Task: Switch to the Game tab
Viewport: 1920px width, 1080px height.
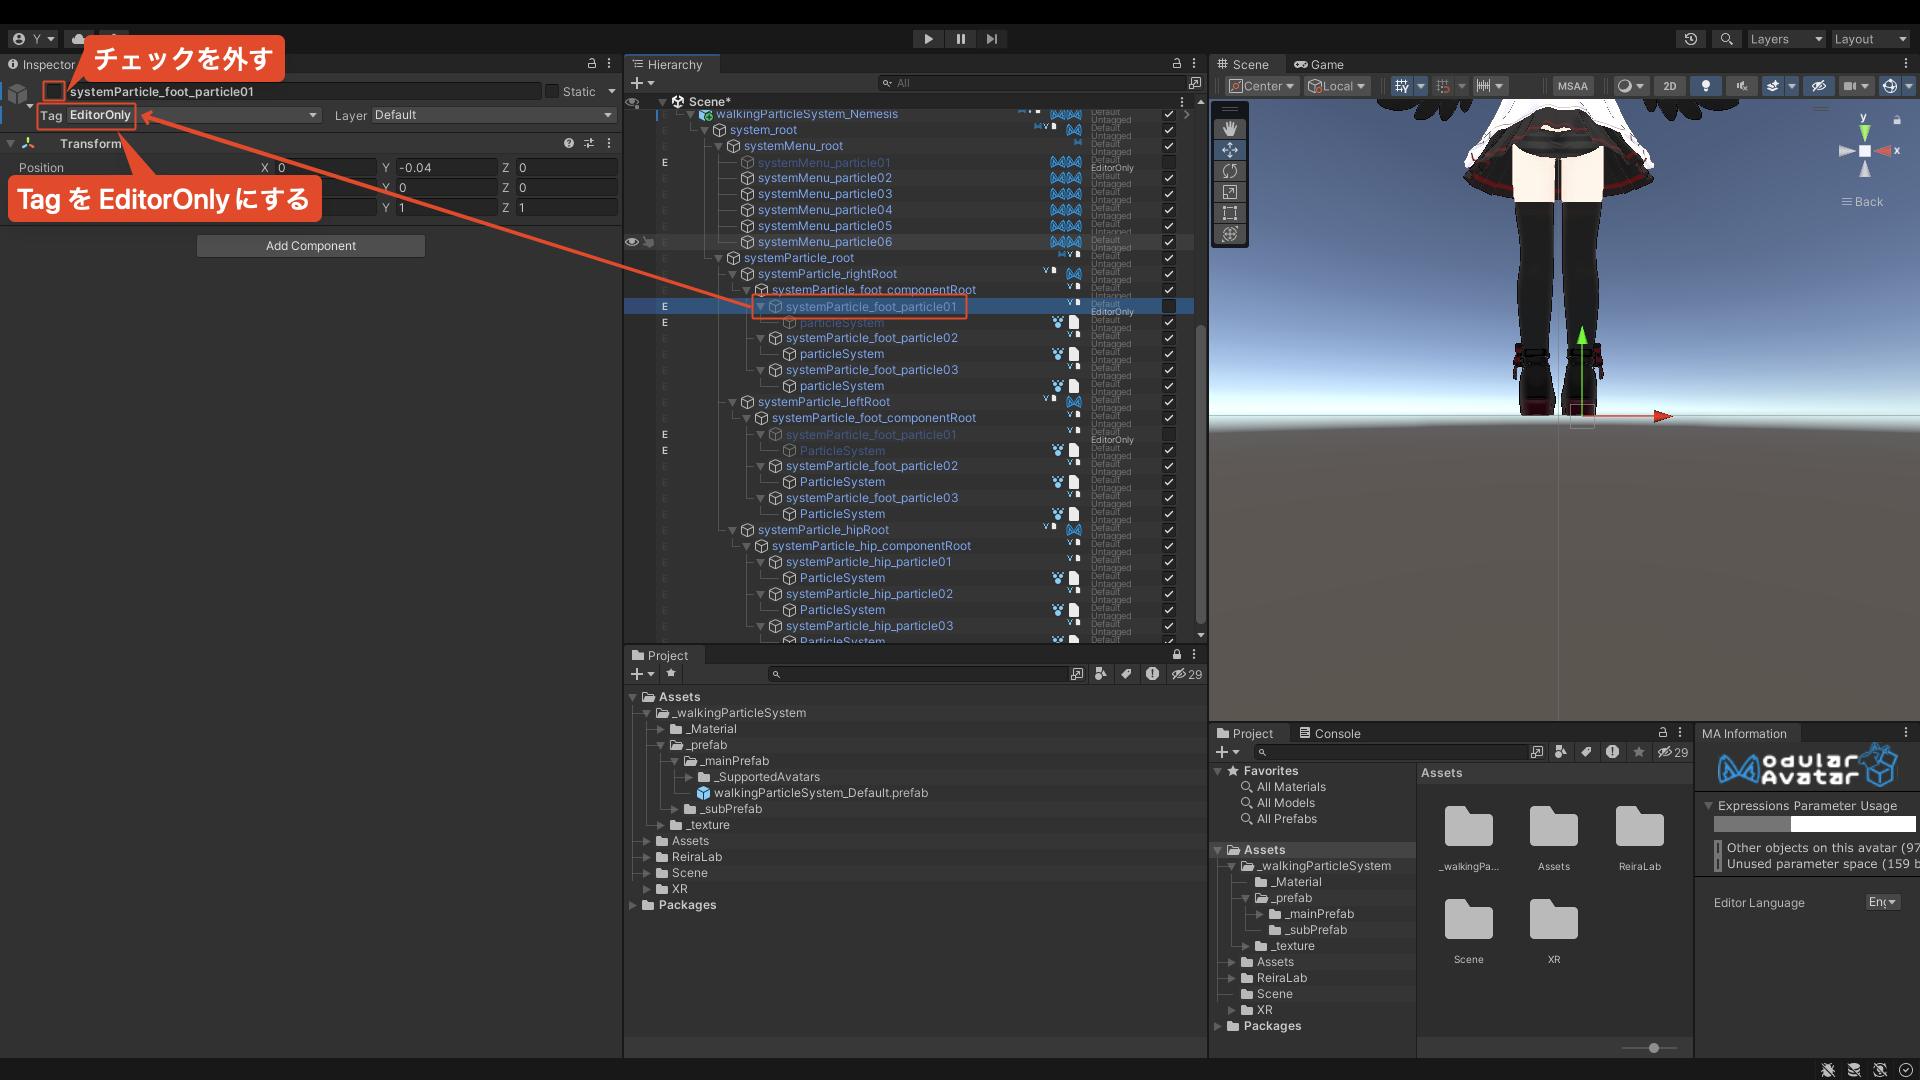Action: click(x=1319, y=64)
